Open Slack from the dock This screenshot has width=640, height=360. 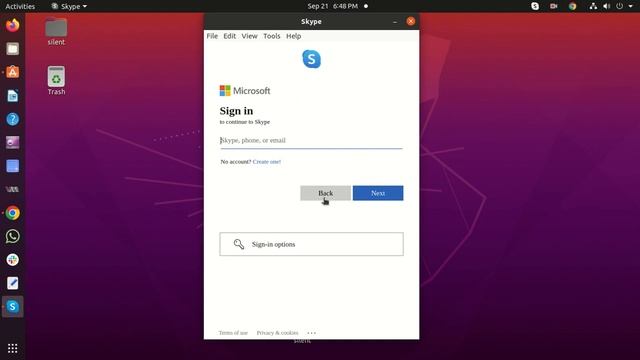[13, 260]
